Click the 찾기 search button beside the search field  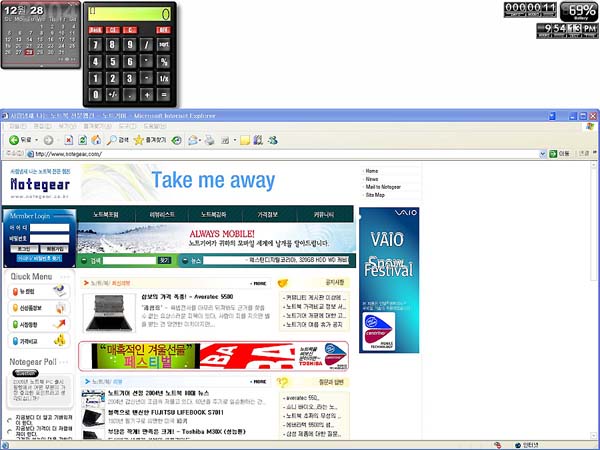pyautogui.click(x=164, y=260)
